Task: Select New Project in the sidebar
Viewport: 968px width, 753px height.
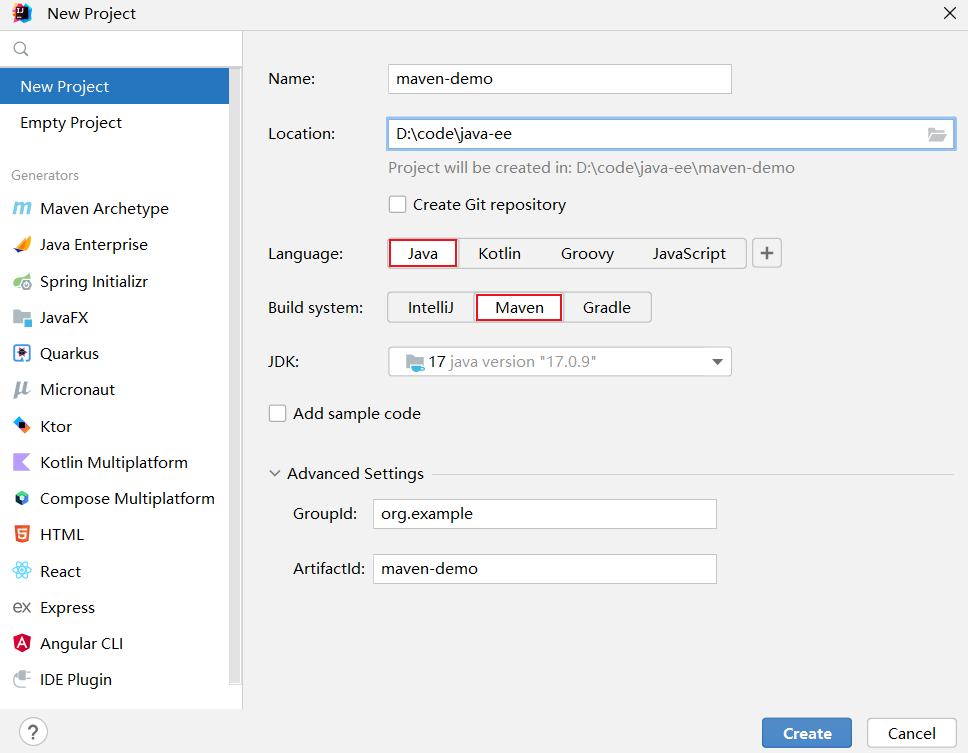Action: click(x=114, y=86)
